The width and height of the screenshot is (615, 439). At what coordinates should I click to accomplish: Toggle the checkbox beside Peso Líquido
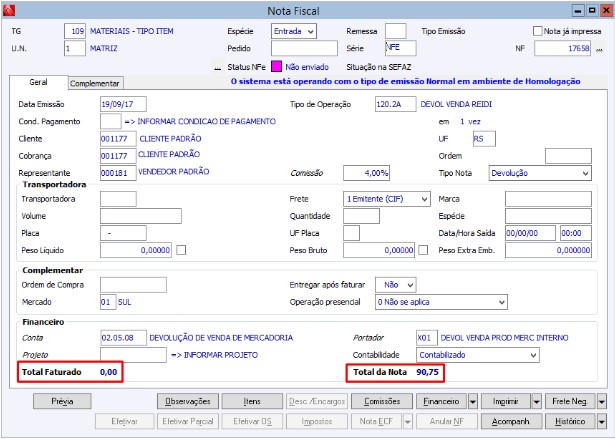click(x=181, y=250)
